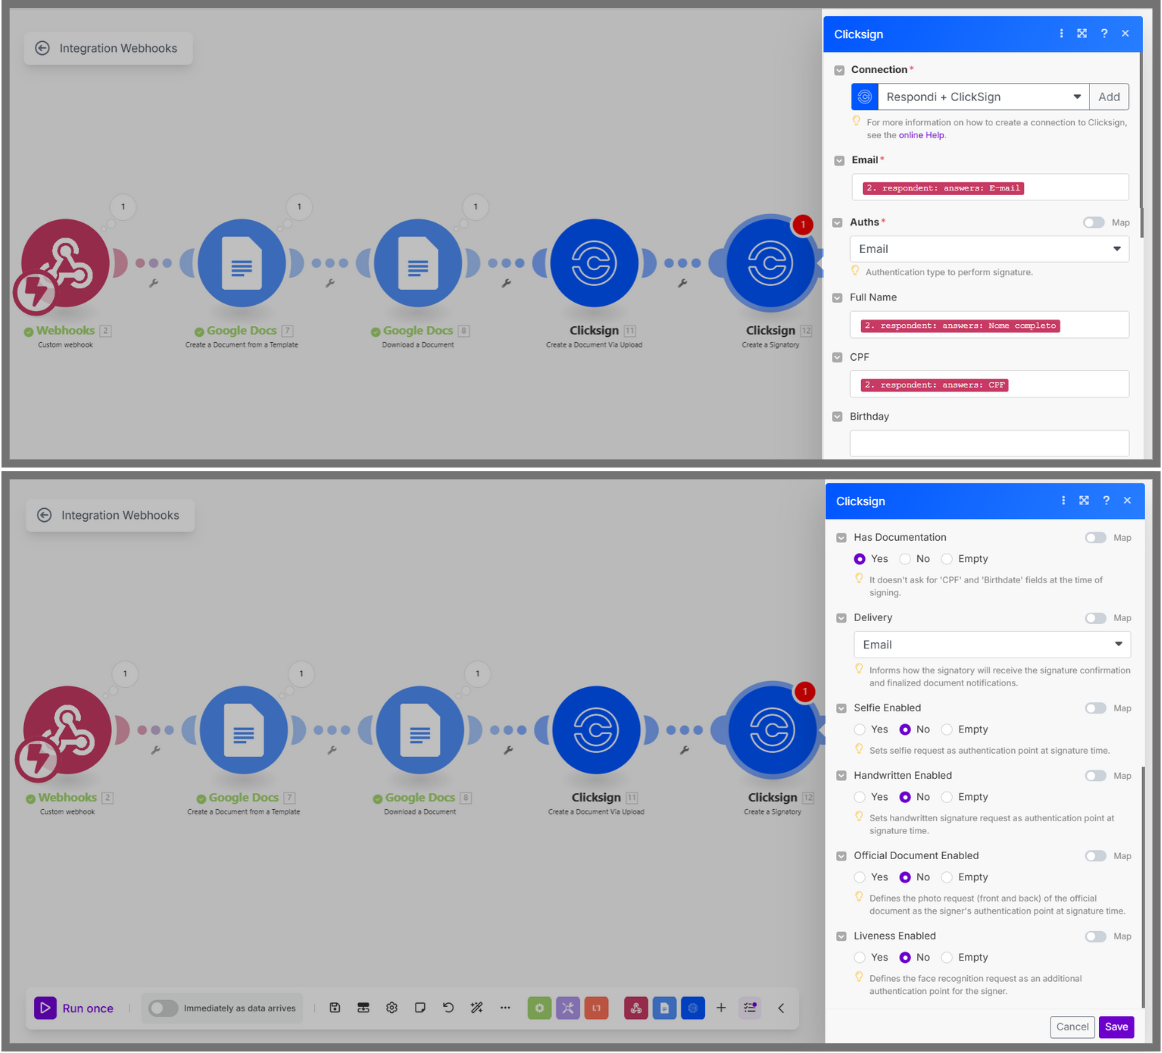The width and height of the screenshot is (1162, 1053).
Task: Click the blue Google Docs favorite icon in toolbar
Action: coord(664,1008)
